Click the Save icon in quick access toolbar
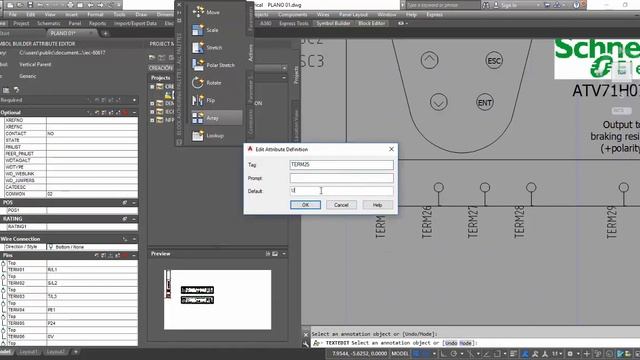The image size is (640, 360). (x=30, y=5)
